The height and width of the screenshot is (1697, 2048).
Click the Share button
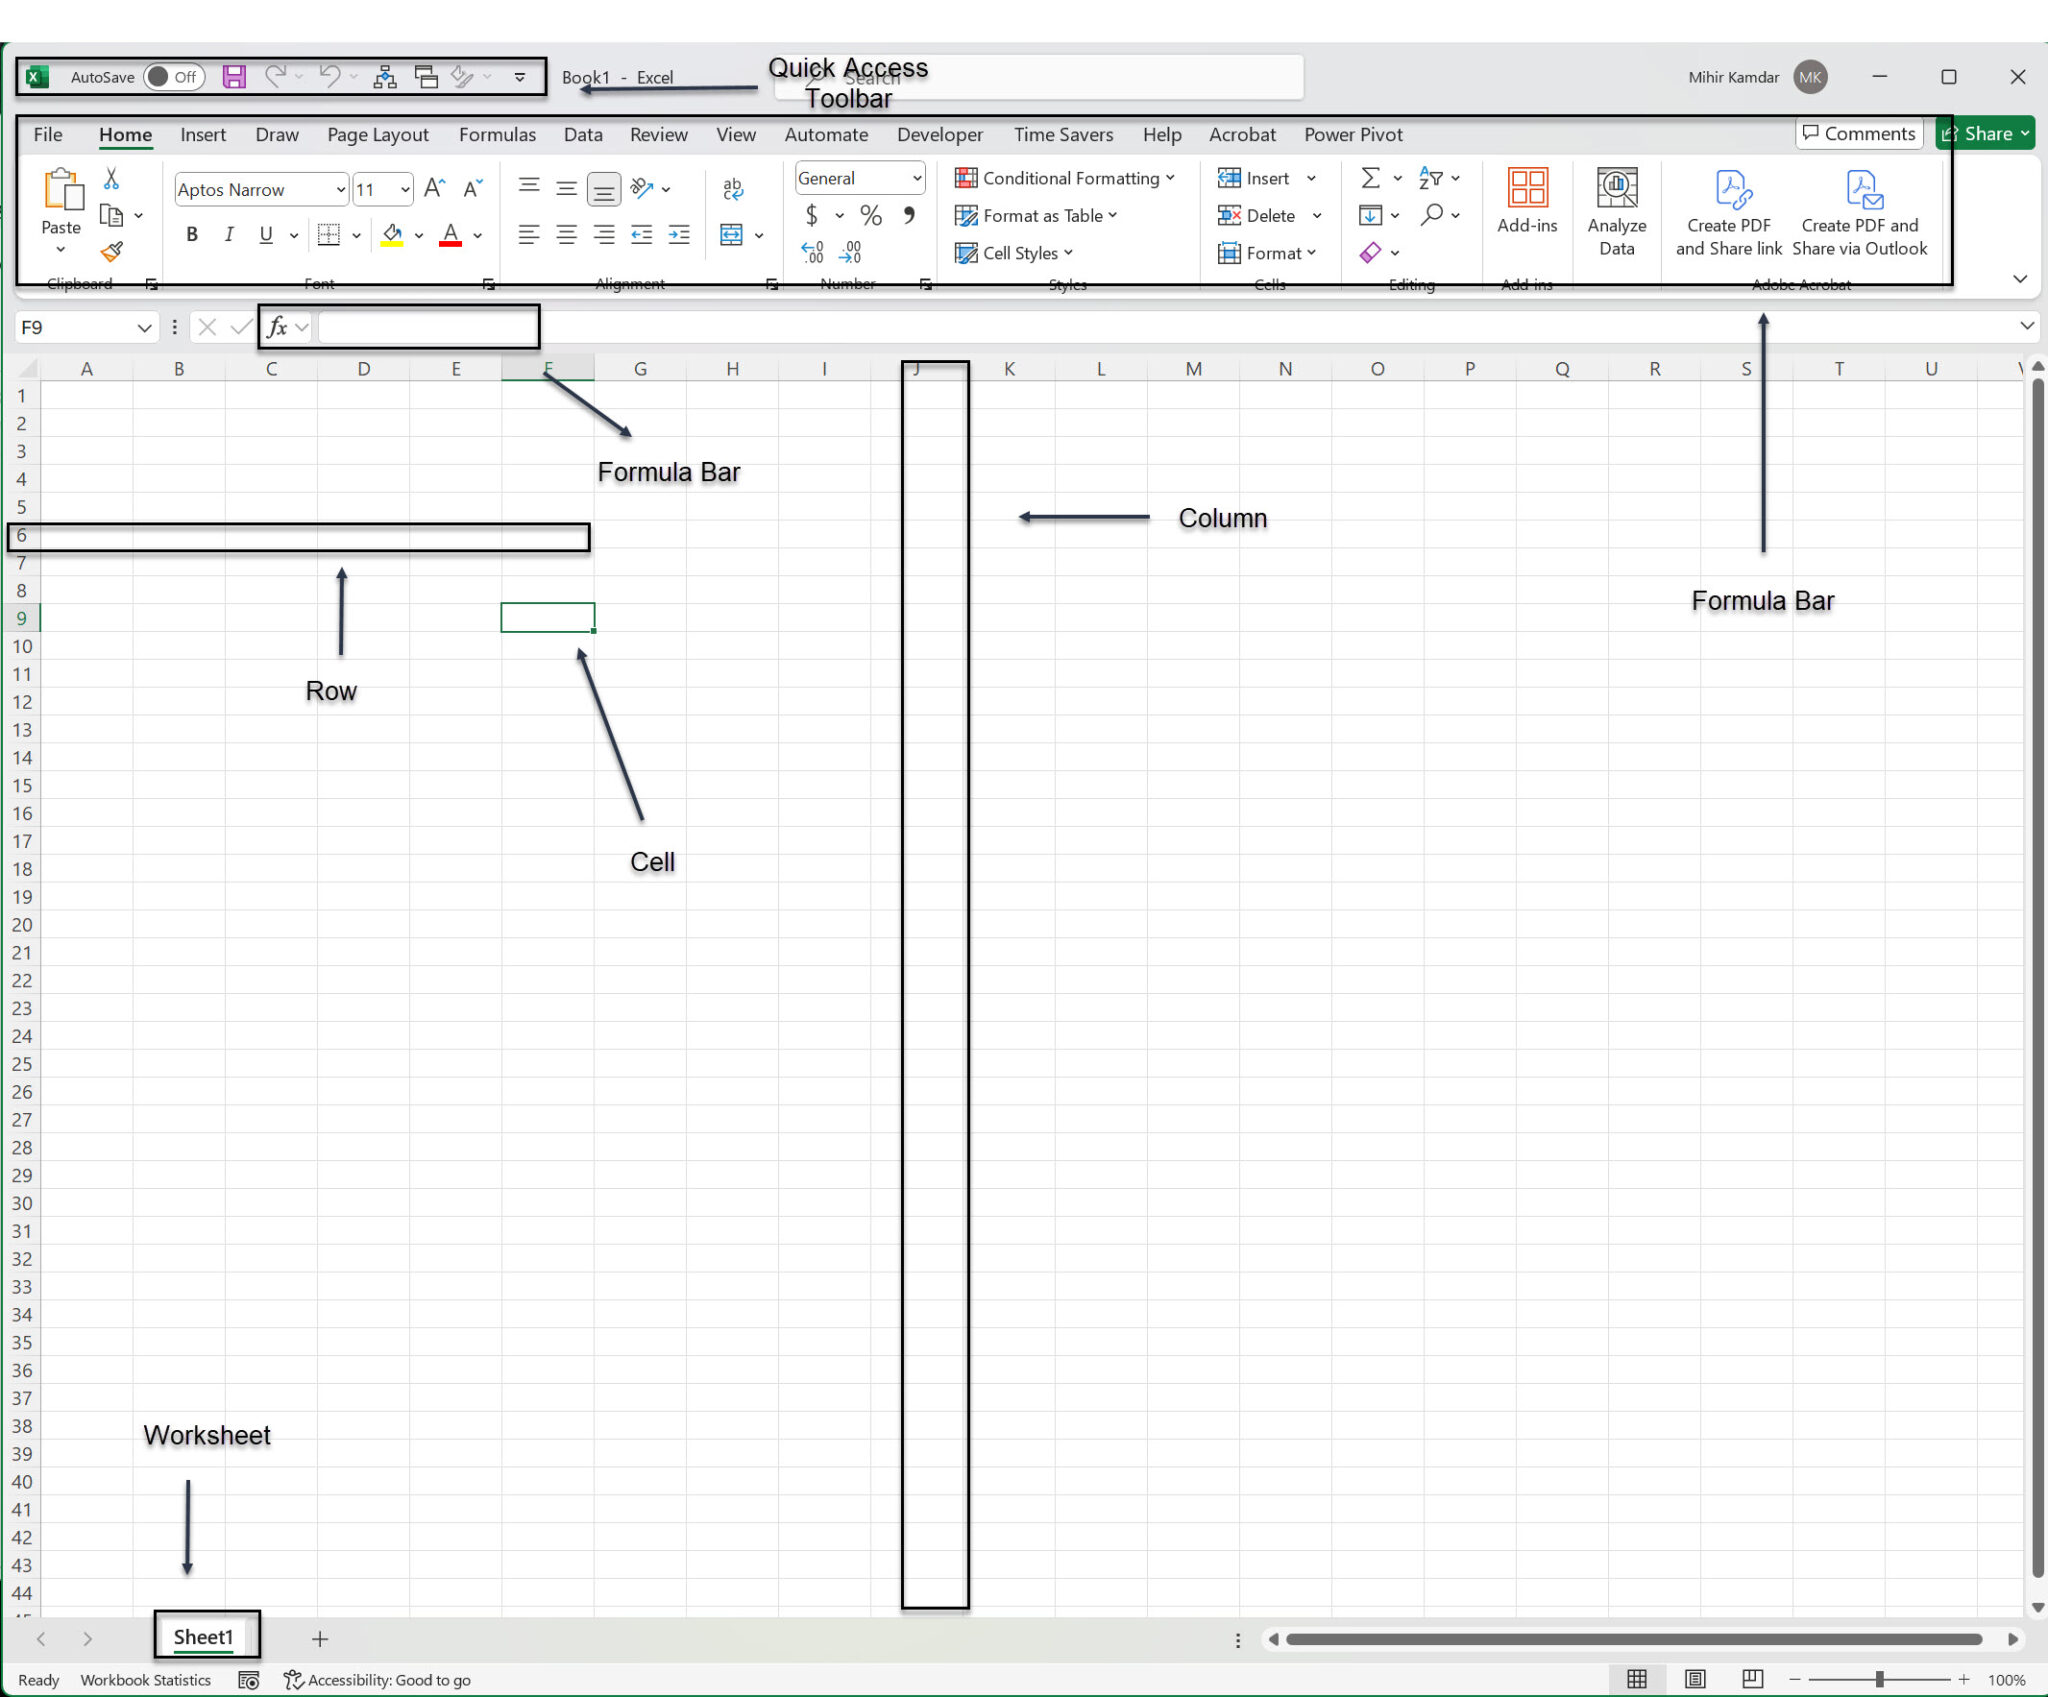(1984, 132)
